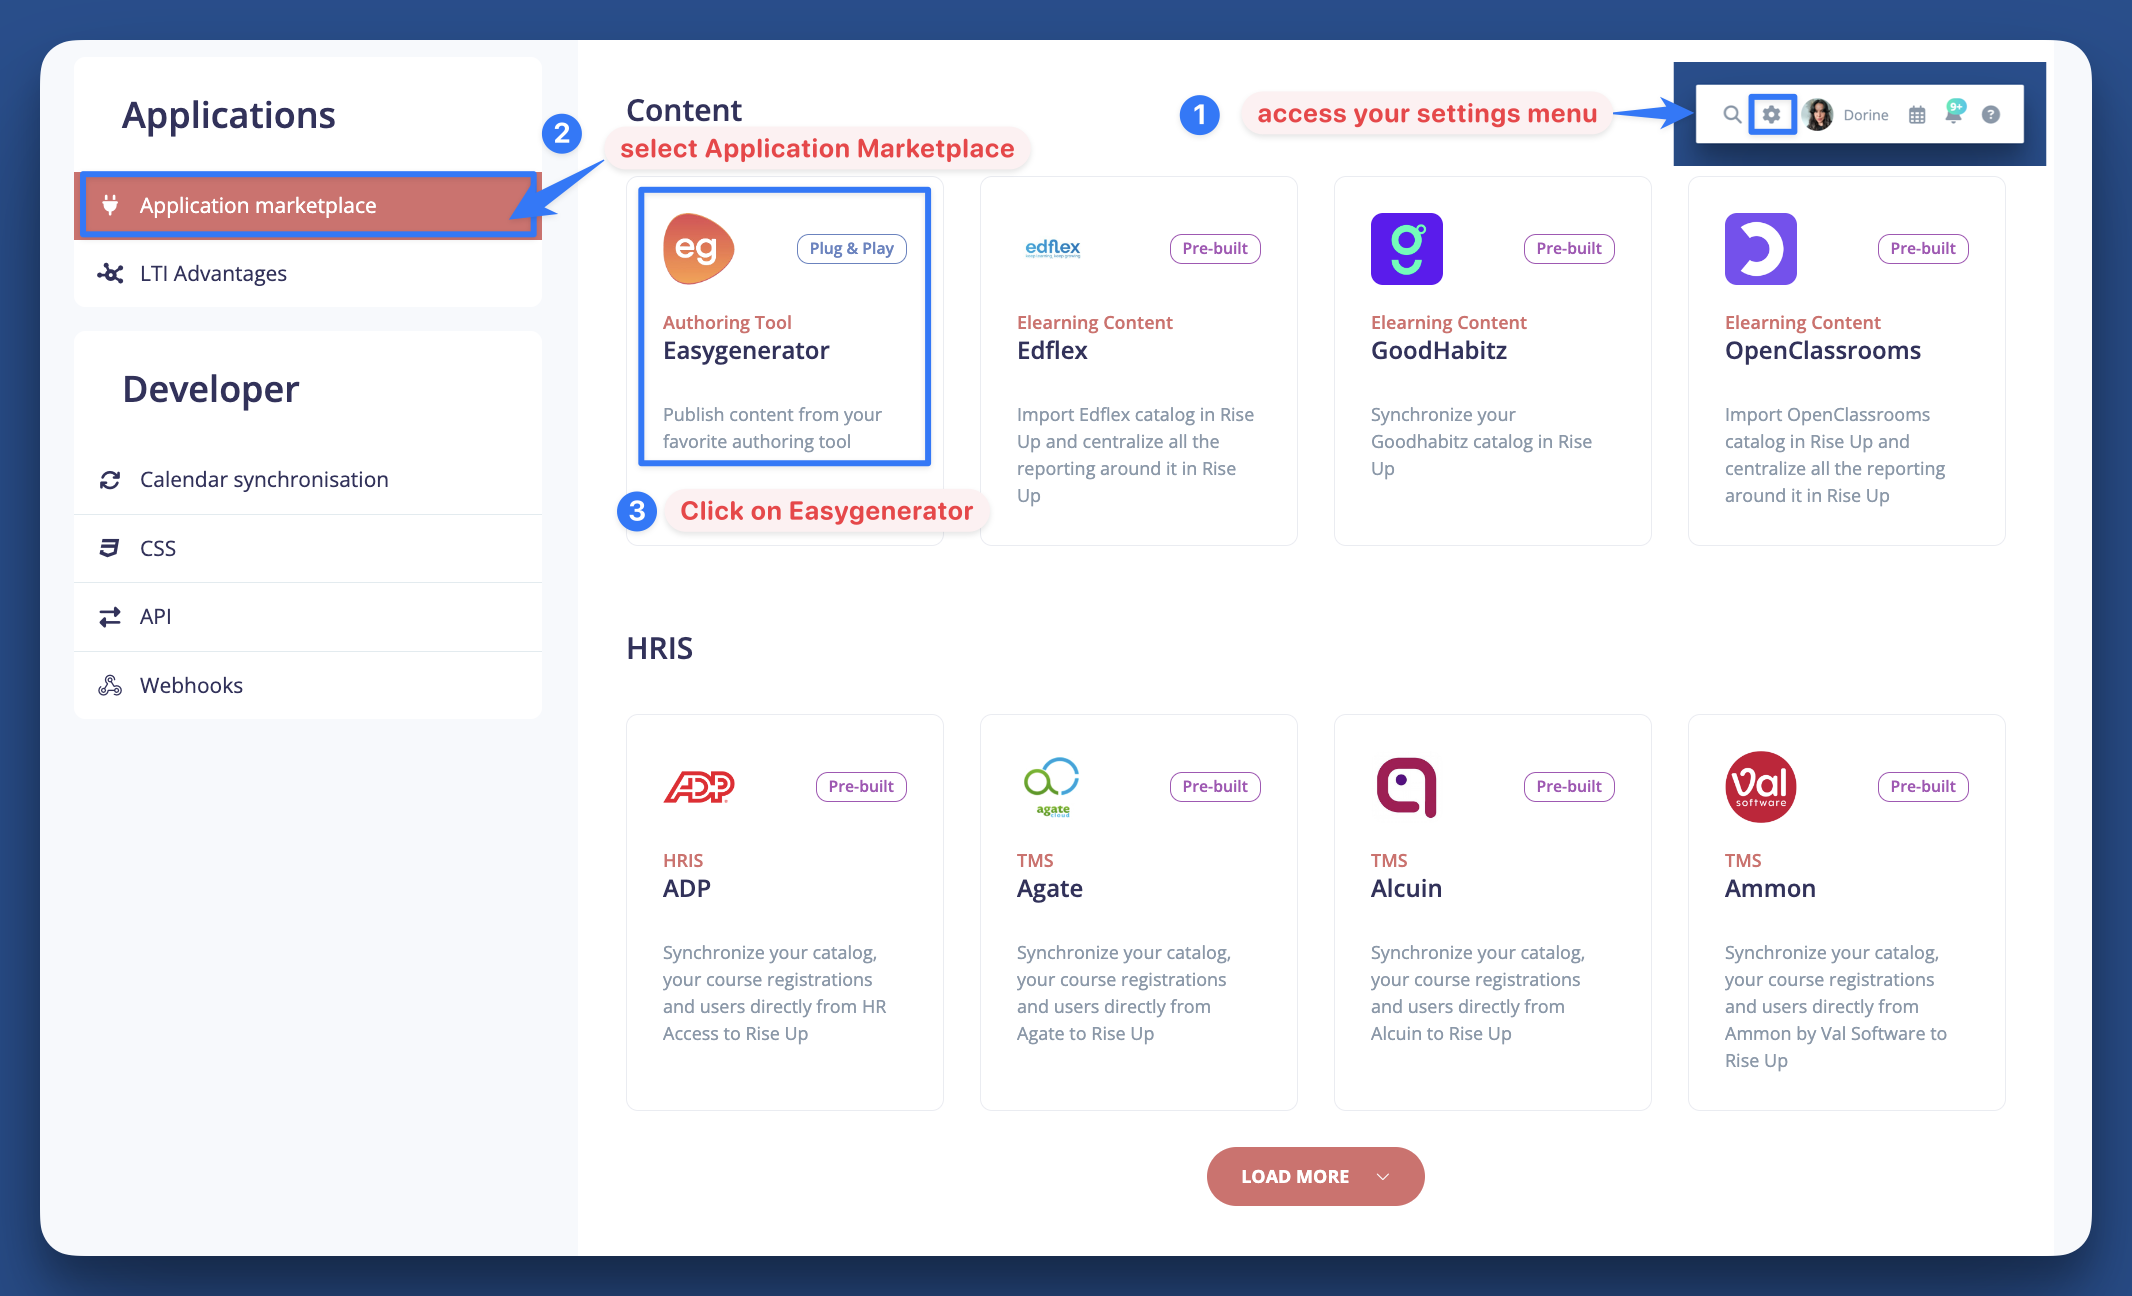This screenshot has width=2132, height=1296.
Task: Click the OpenClassrooms logo
Action: [x=1761, y=248]
